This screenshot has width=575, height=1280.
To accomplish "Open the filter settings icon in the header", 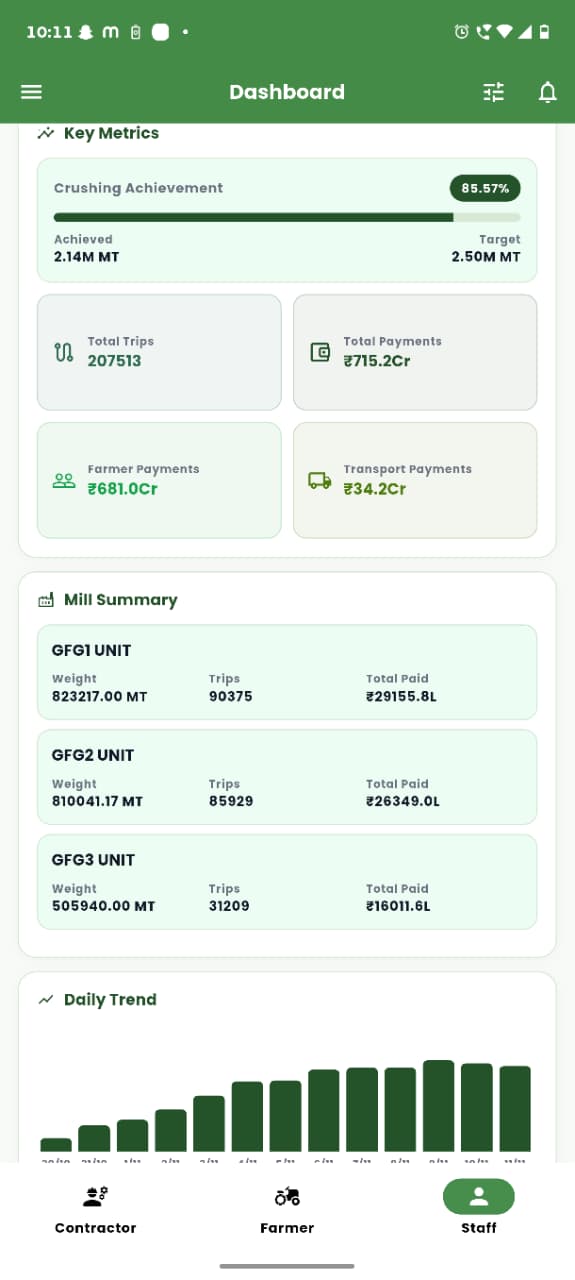I will coord(494,92).
